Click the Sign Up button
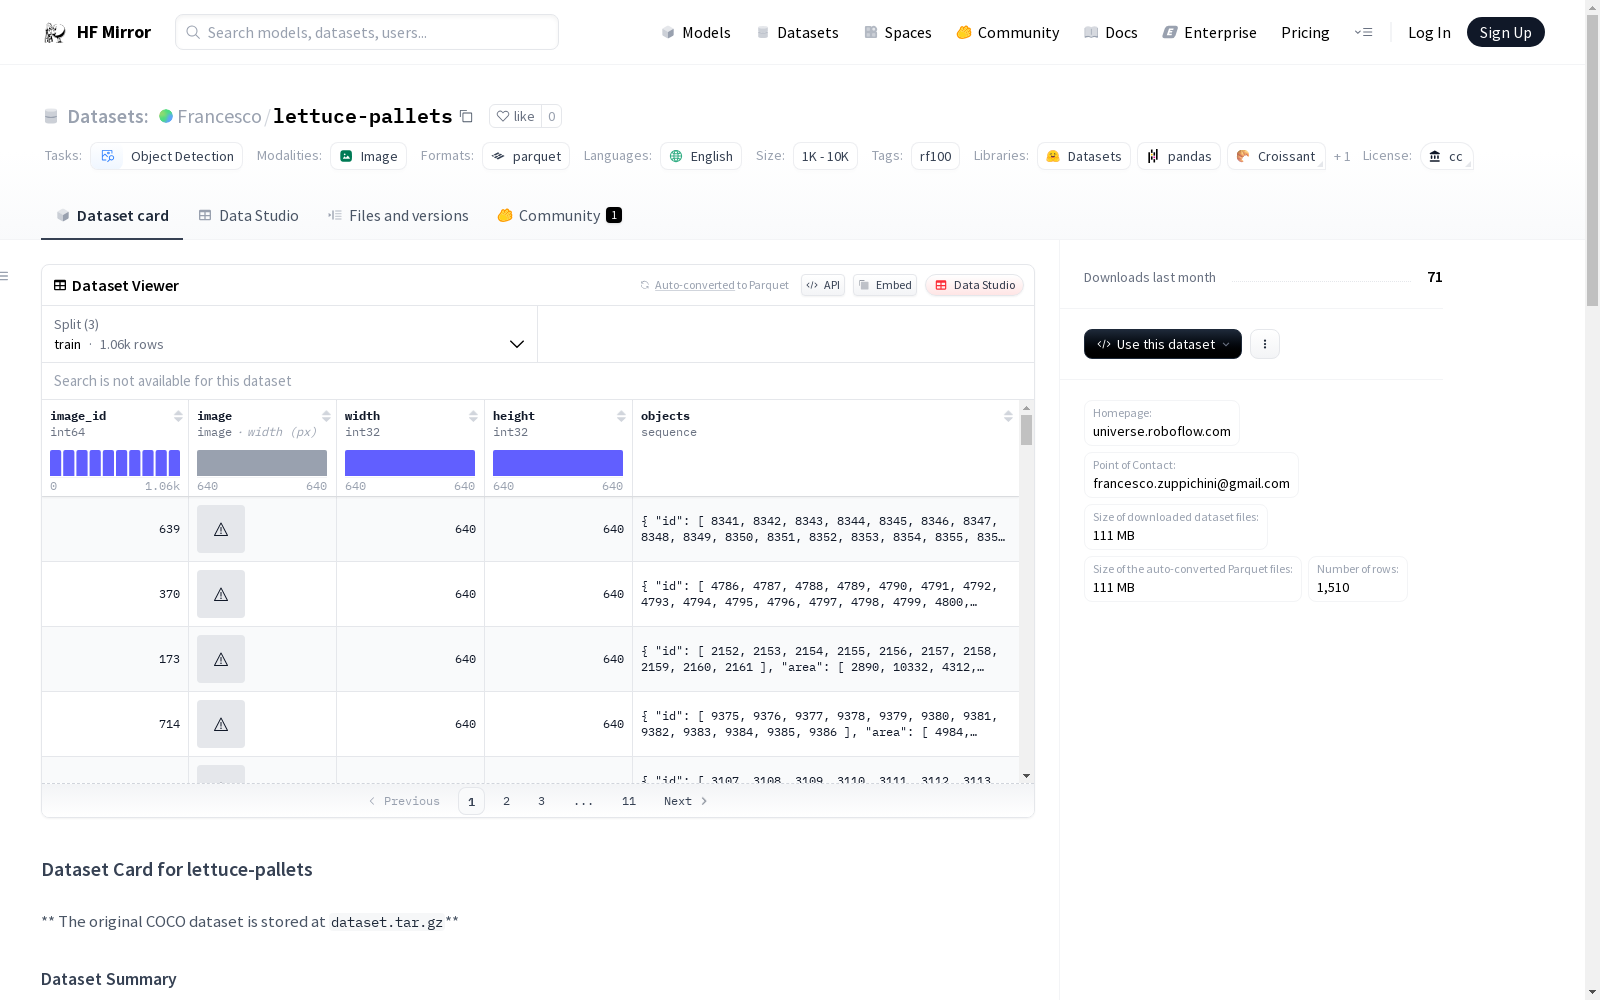The width and height of the screenshot is (1600, 1000). [x=1505, y=32]
